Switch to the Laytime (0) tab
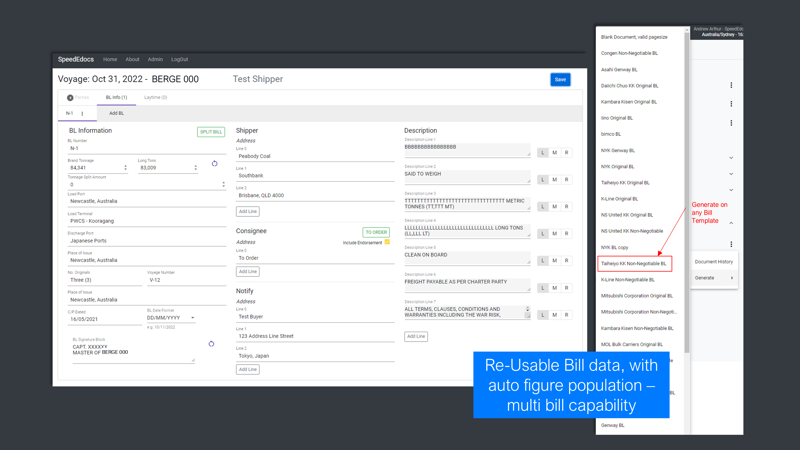Image resolution: width=800 pixels, height=450 pixels. point(155,97)
